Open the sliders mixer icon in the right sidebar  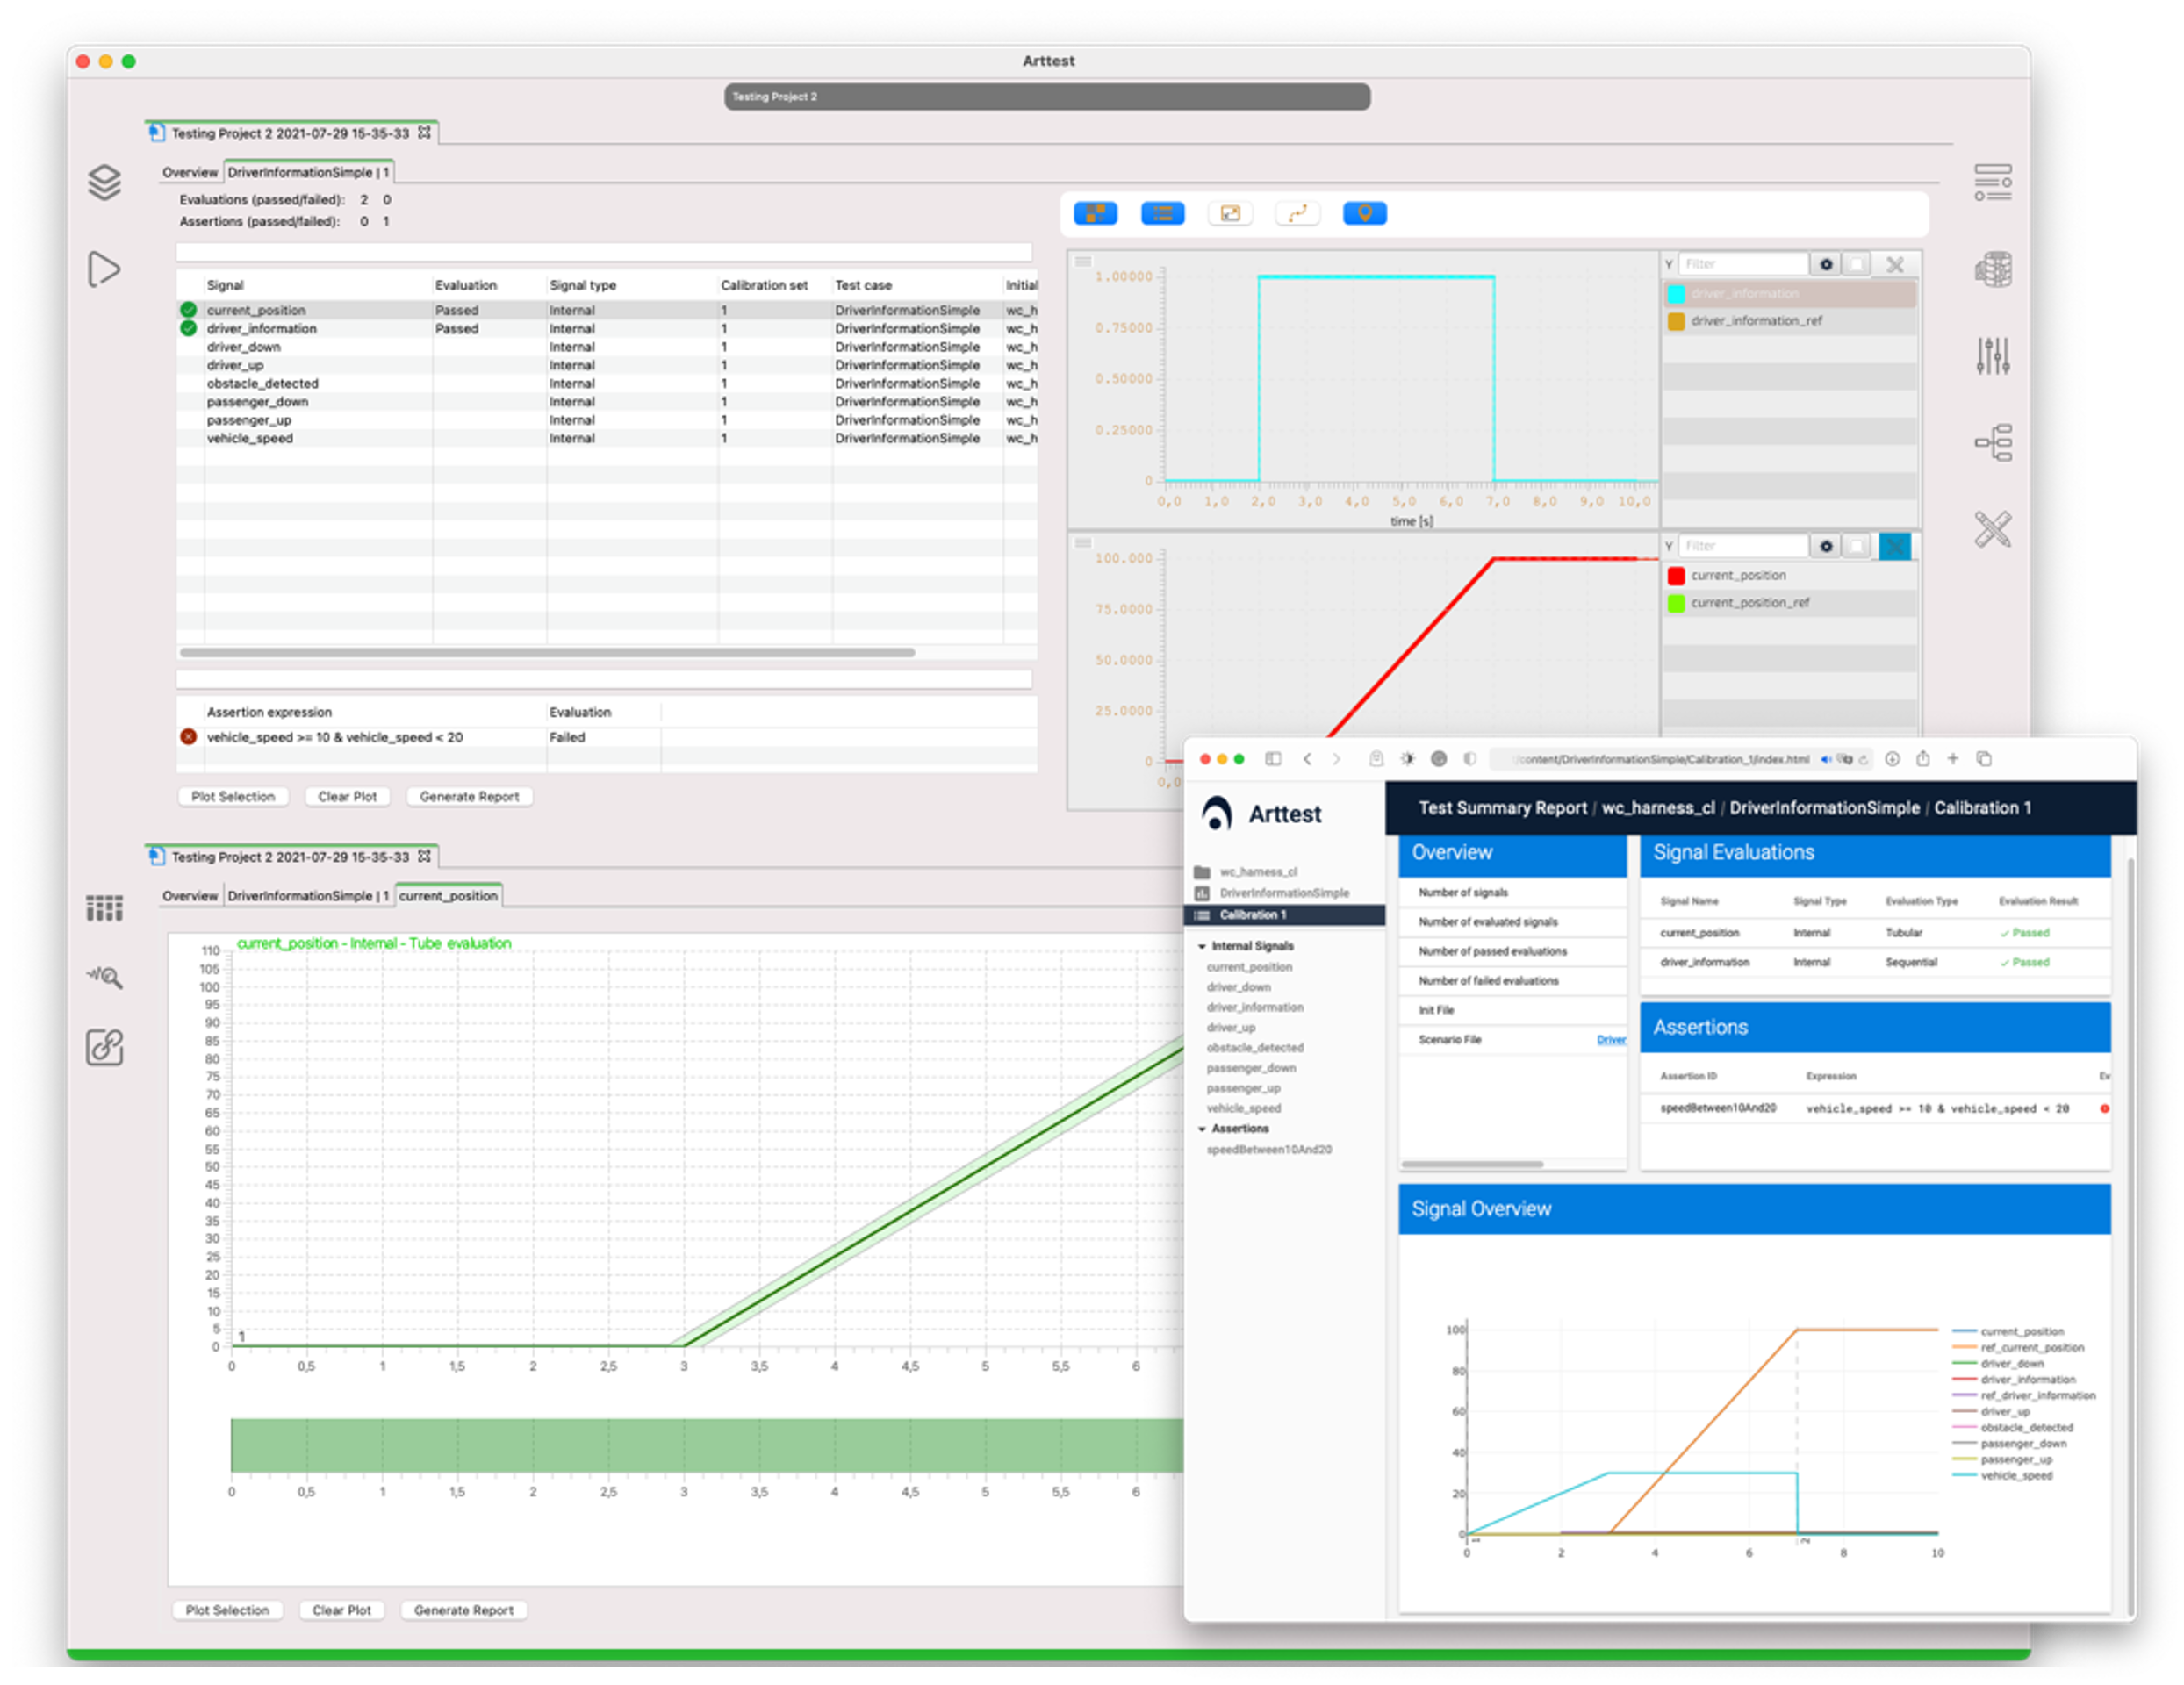click(1992, 355)
